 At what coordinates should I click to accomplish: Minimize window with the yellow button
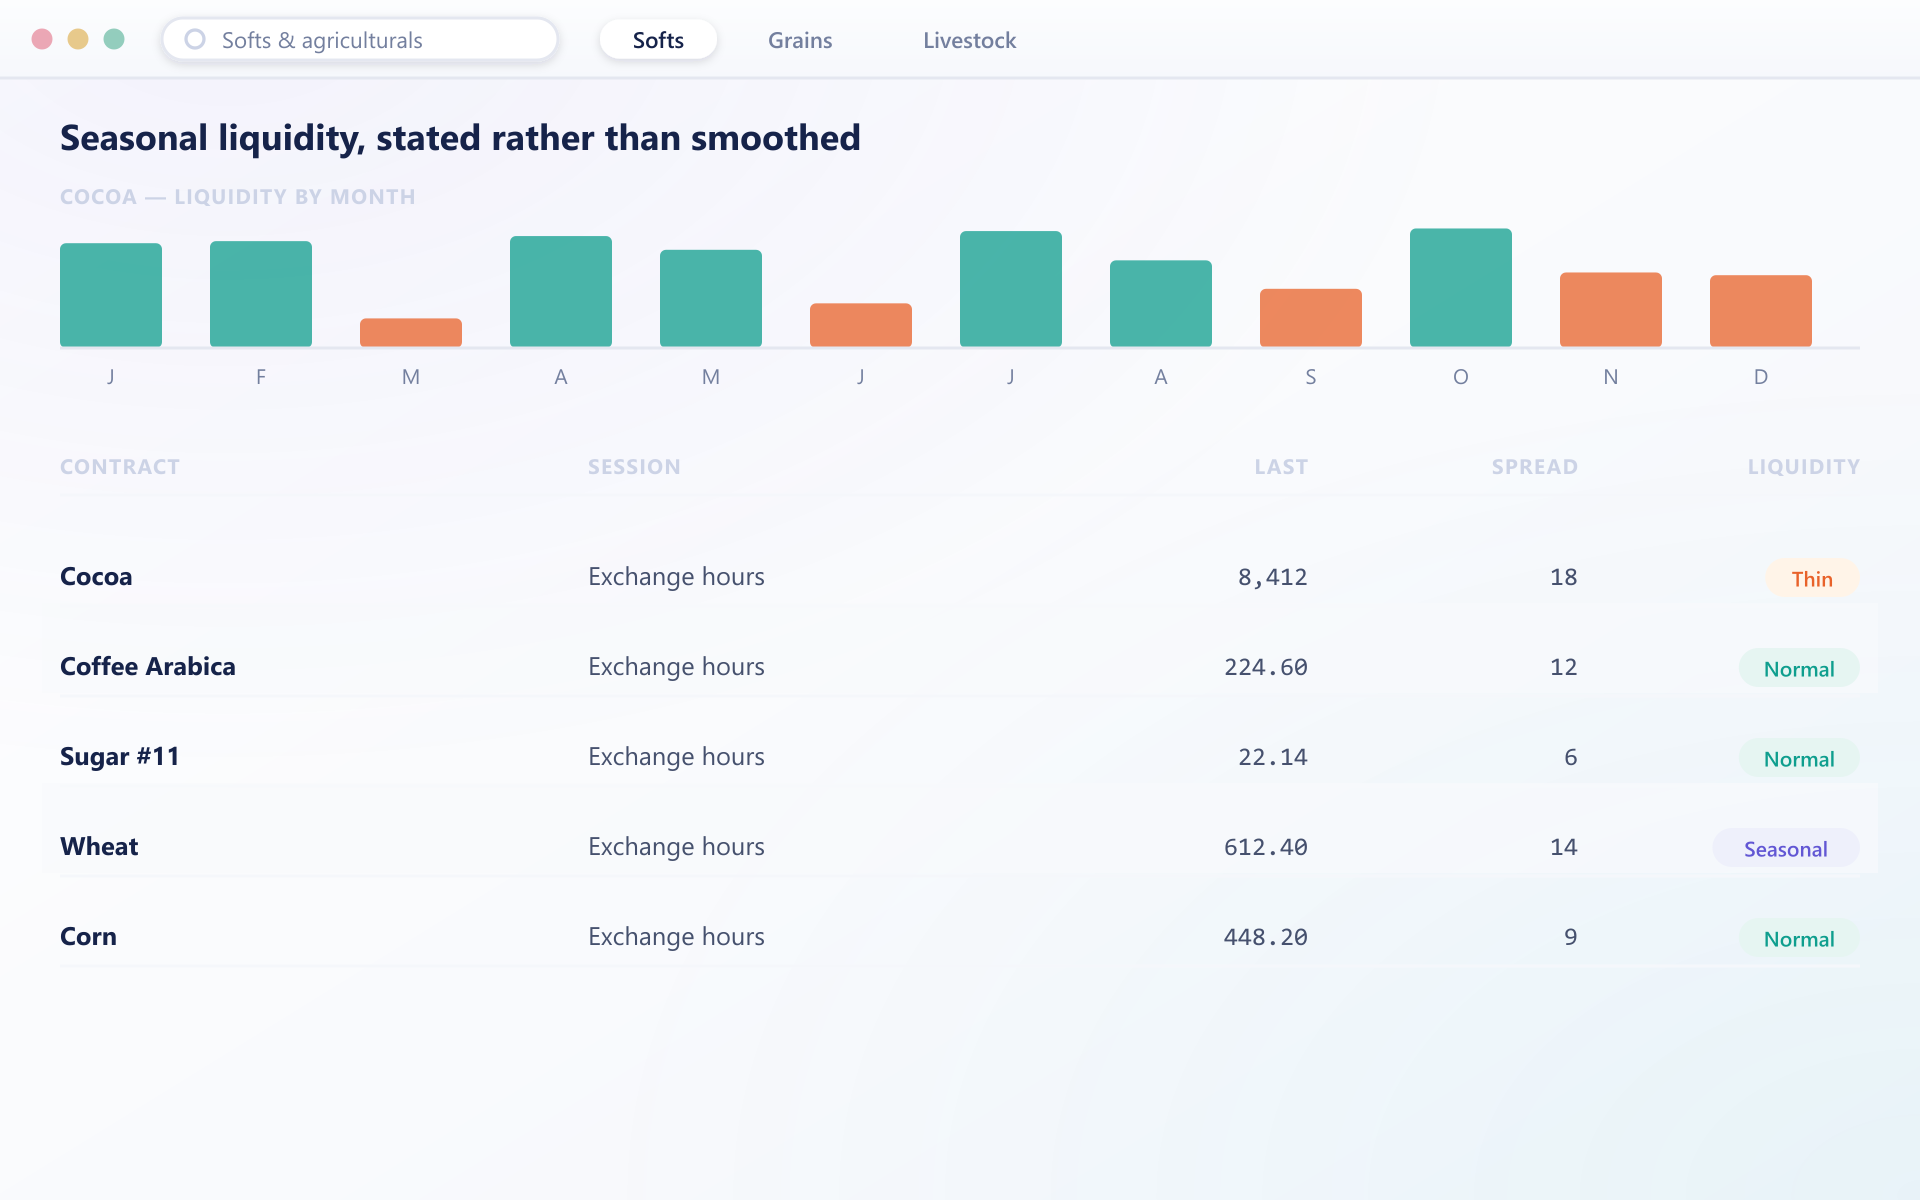(78, 39)
